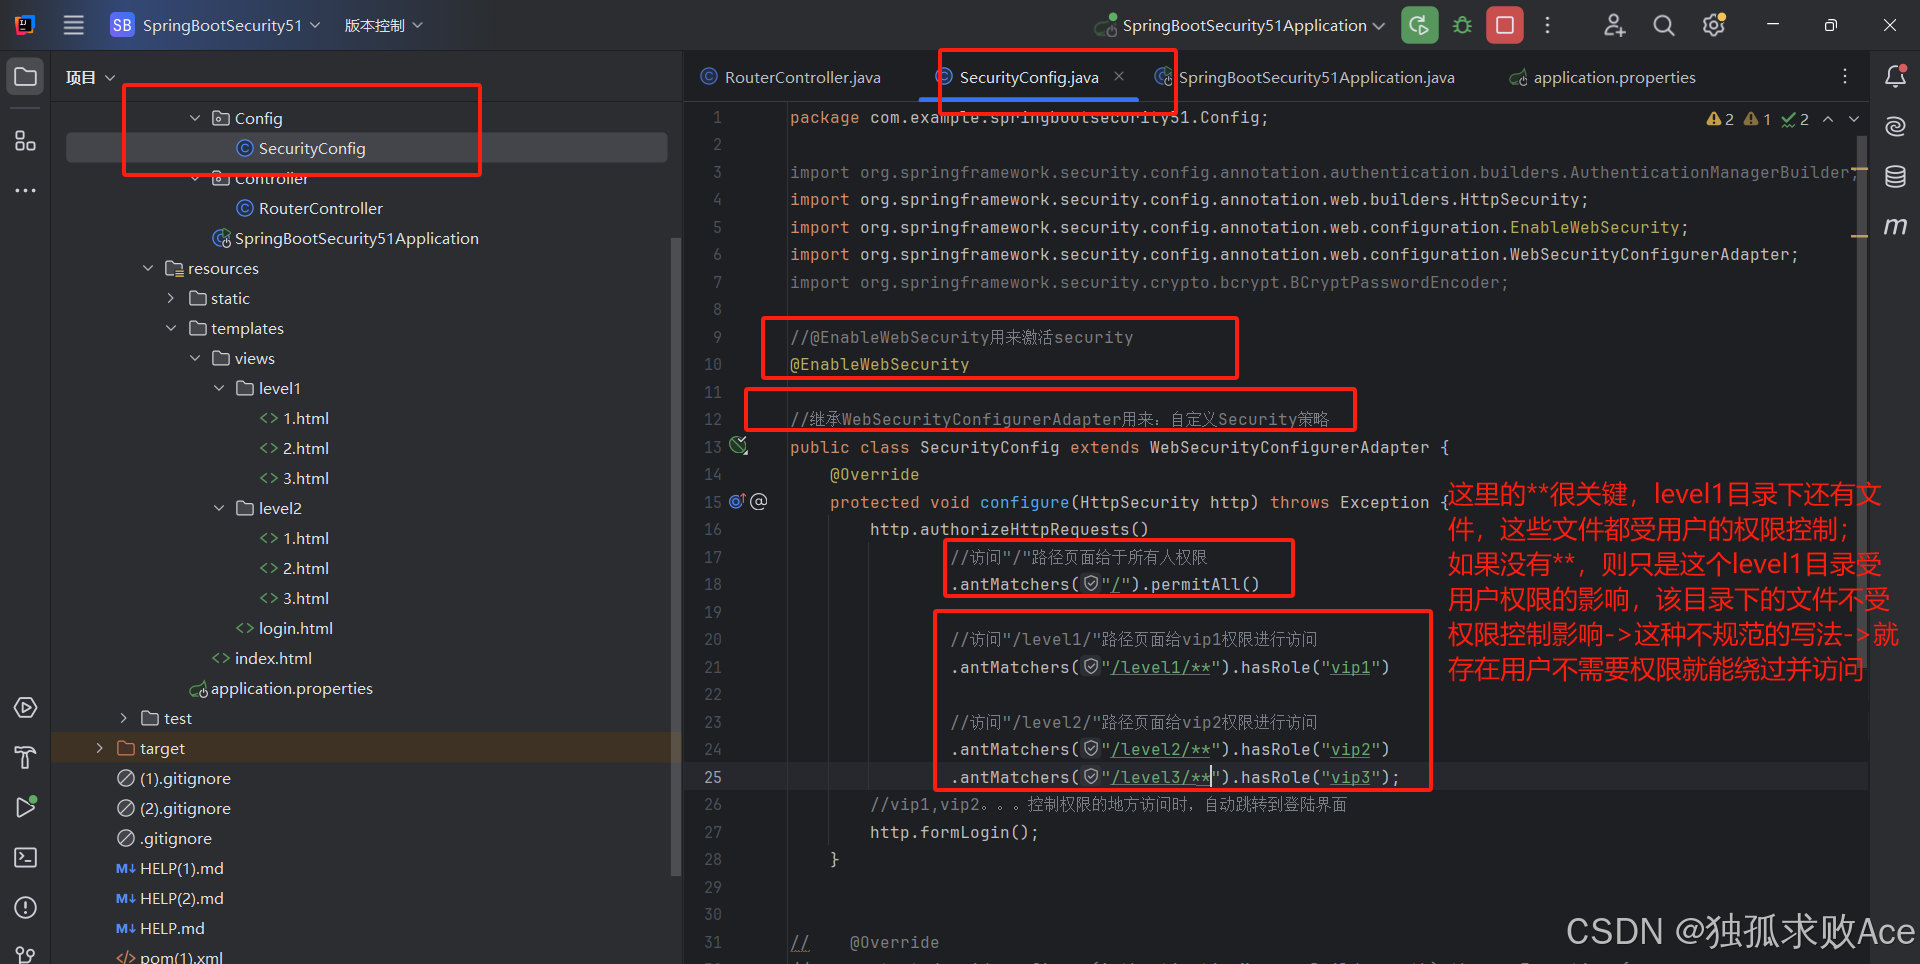This screenshot has width=1920, height=964.
Task: Stop the running application
Action: tap(1505, 25)
